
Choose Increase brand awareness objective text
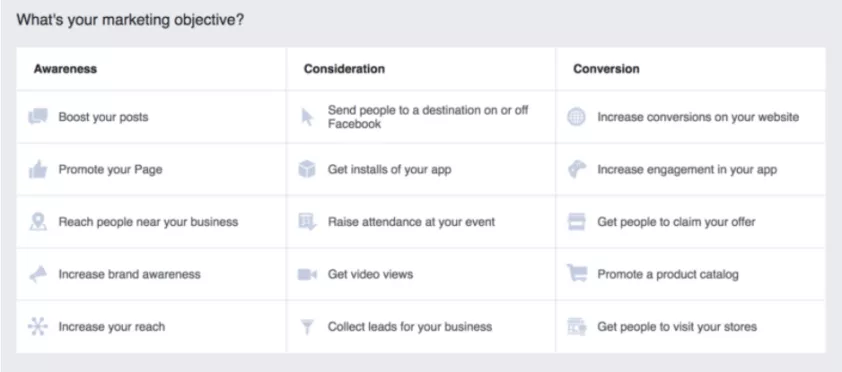(129, 274)
